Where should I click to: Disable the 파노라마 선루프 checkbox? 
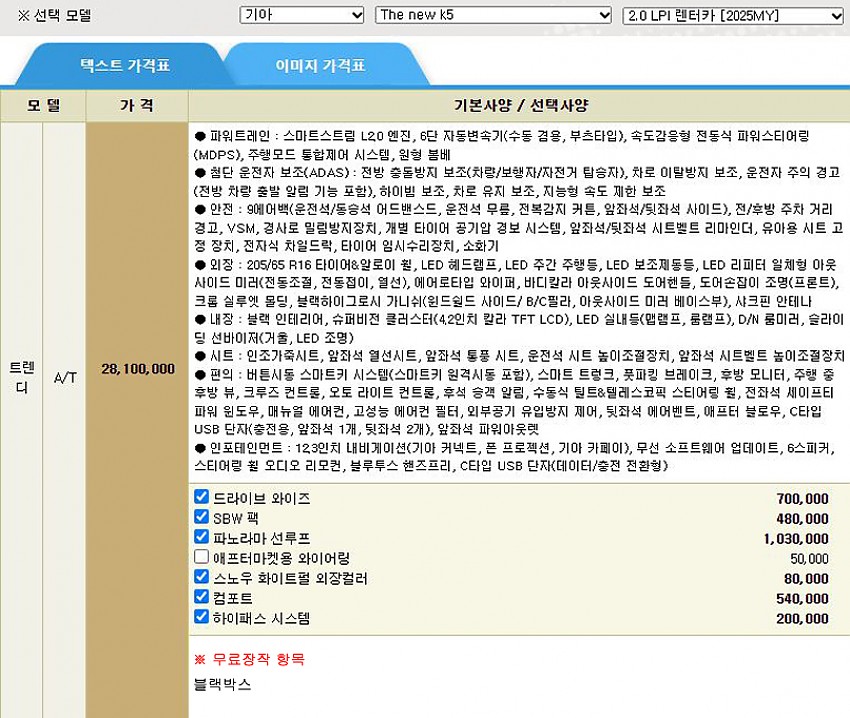click(x=201, y=537)
